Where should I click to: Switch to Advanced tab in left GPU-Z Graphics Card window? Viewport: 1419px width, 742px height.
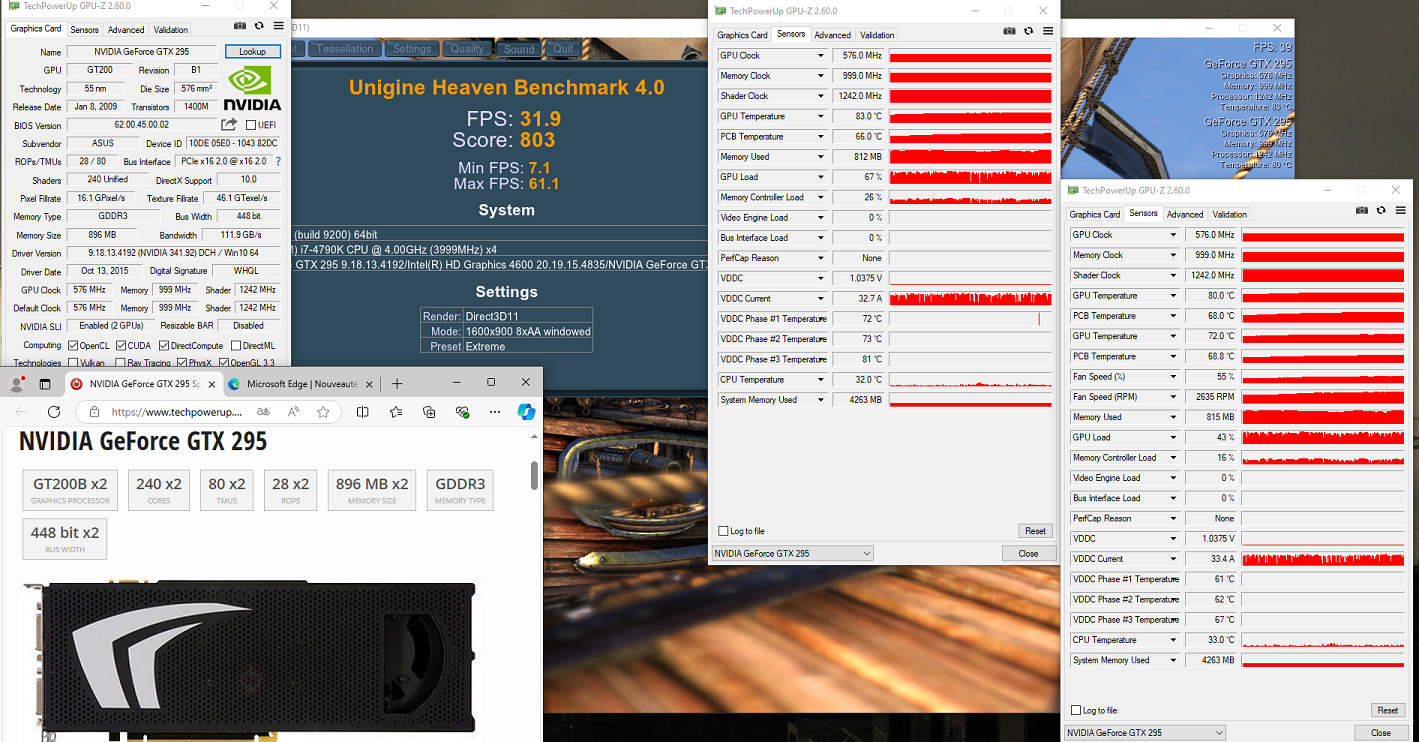126,30
